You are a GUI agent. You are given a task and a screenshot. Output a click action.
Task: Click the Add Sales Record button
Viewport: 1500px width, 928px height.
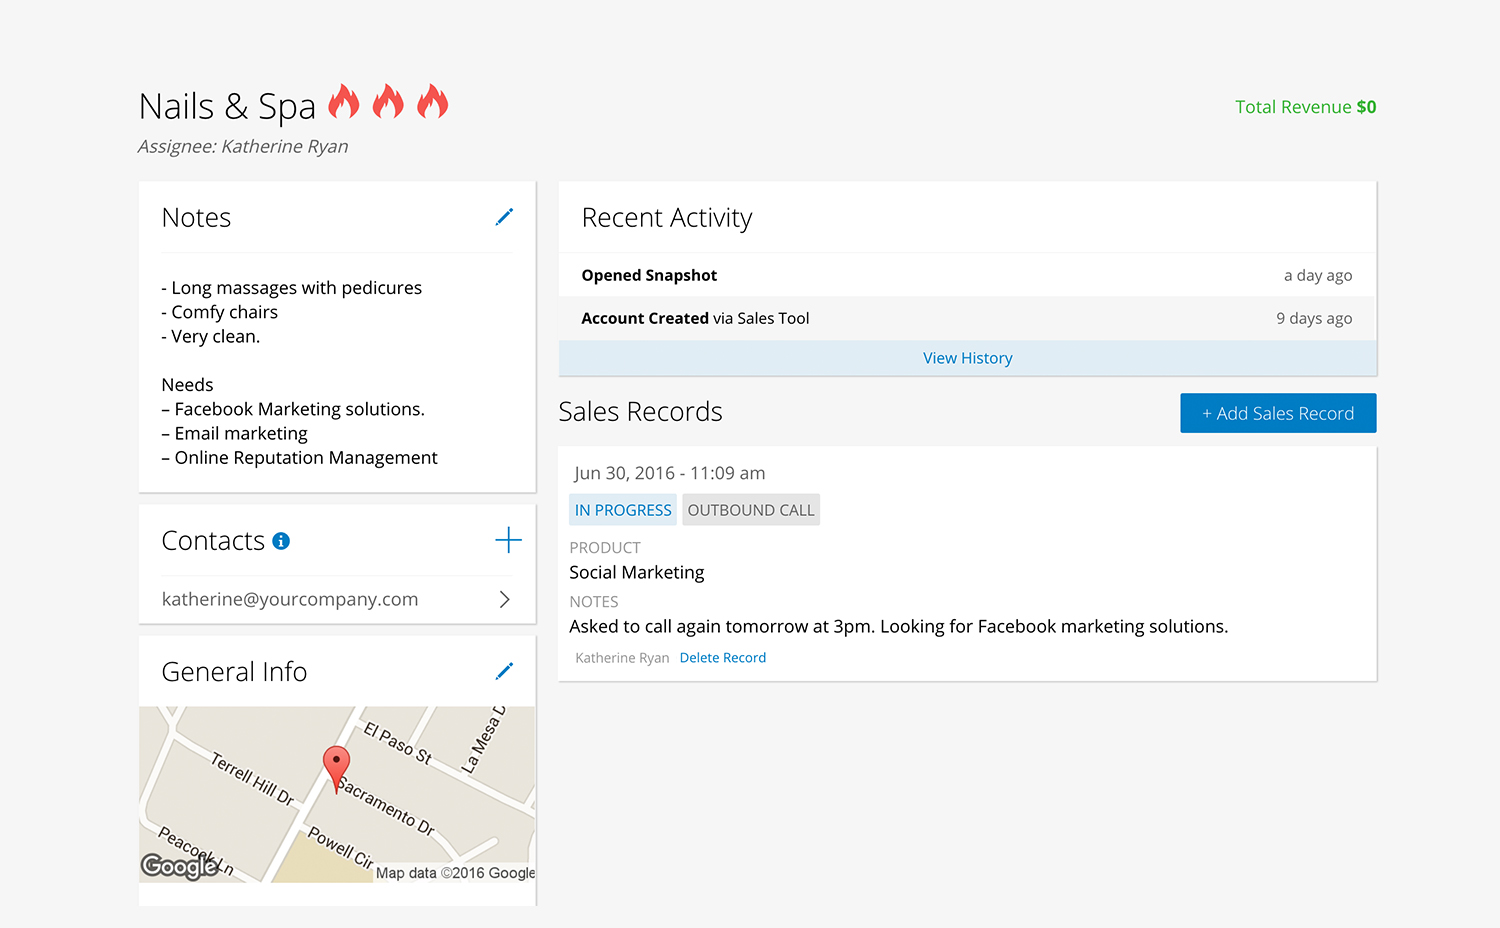(1278, 412)
